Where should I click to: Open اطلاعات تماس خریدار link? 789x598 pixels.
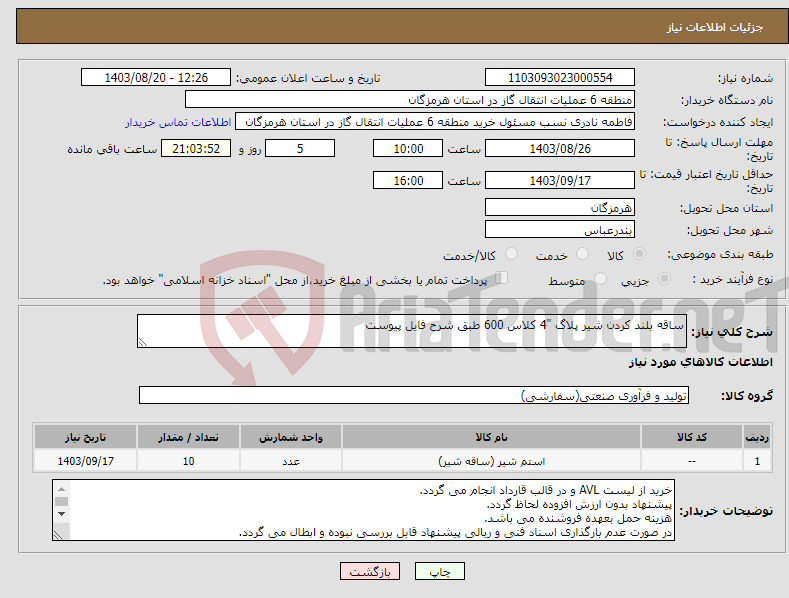coord(178,122)
